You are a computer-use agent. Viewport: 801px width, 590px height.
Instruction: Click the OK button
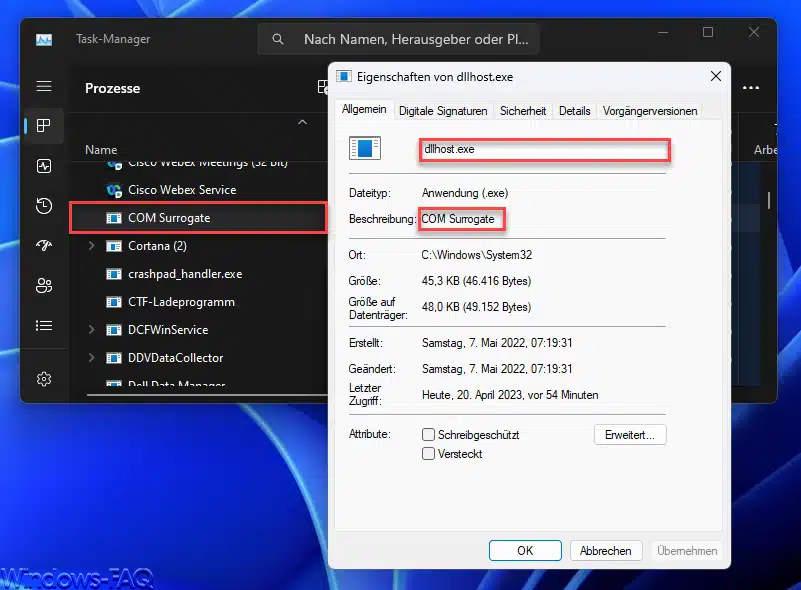tap(525, 551)
